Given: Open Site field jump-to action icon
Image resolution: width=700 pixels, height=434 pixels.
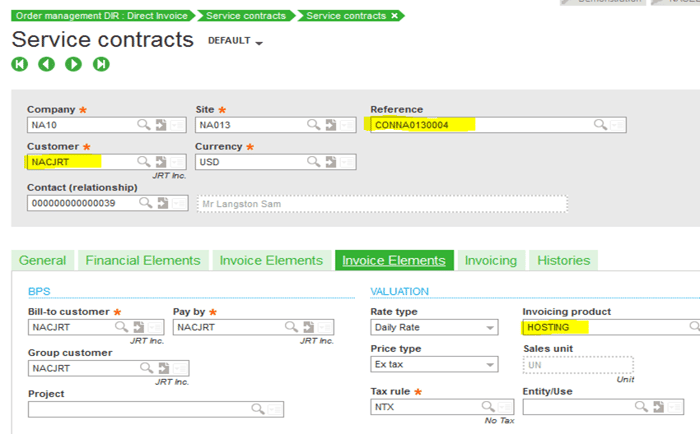Looking at the screenshot, I should (329, 125).
